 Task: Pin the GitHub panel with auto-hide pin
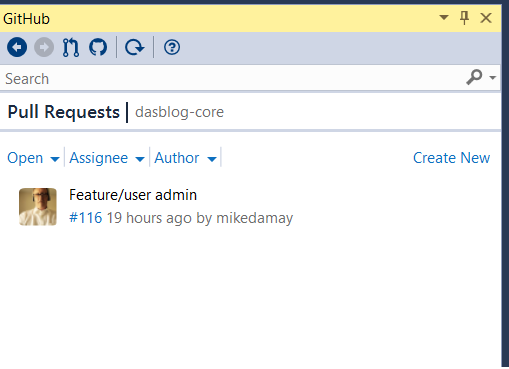tap(464, 18)
